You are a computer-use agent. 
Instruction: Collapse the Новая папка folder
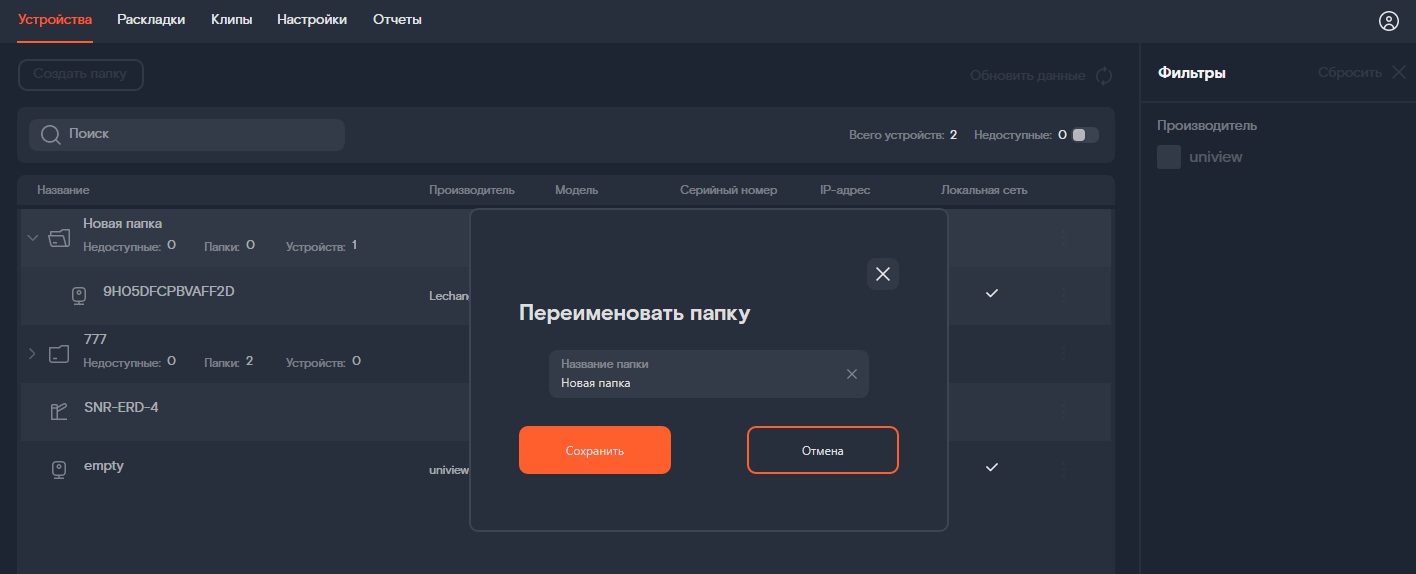(x=32, y=238)
